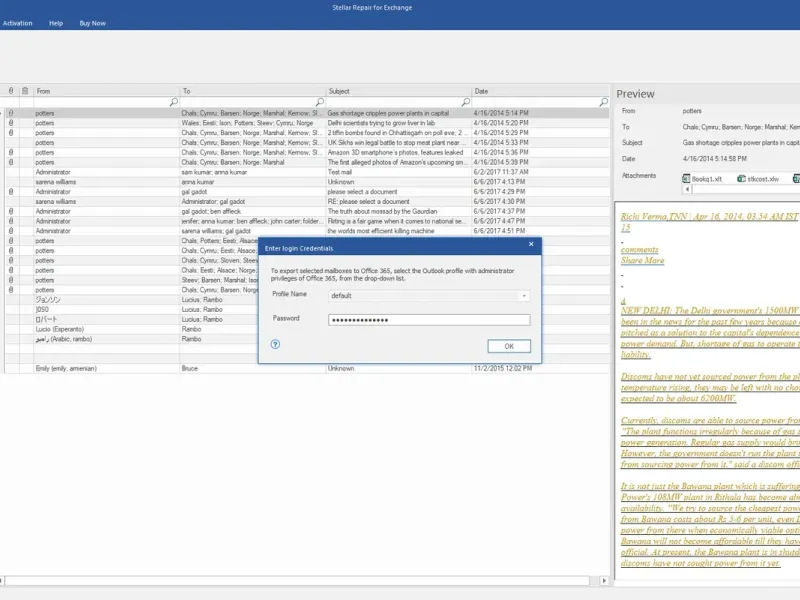Click the delete trash column header icon
Viewport: 800px width, 600px height.
(x=25, y=91)
